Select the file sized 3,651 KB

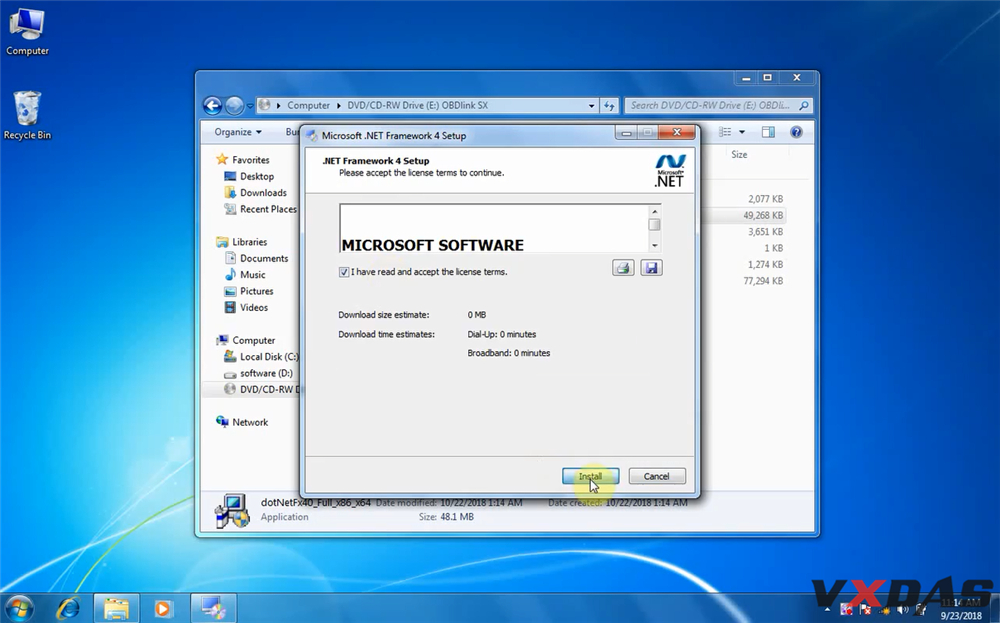[765, 231]
